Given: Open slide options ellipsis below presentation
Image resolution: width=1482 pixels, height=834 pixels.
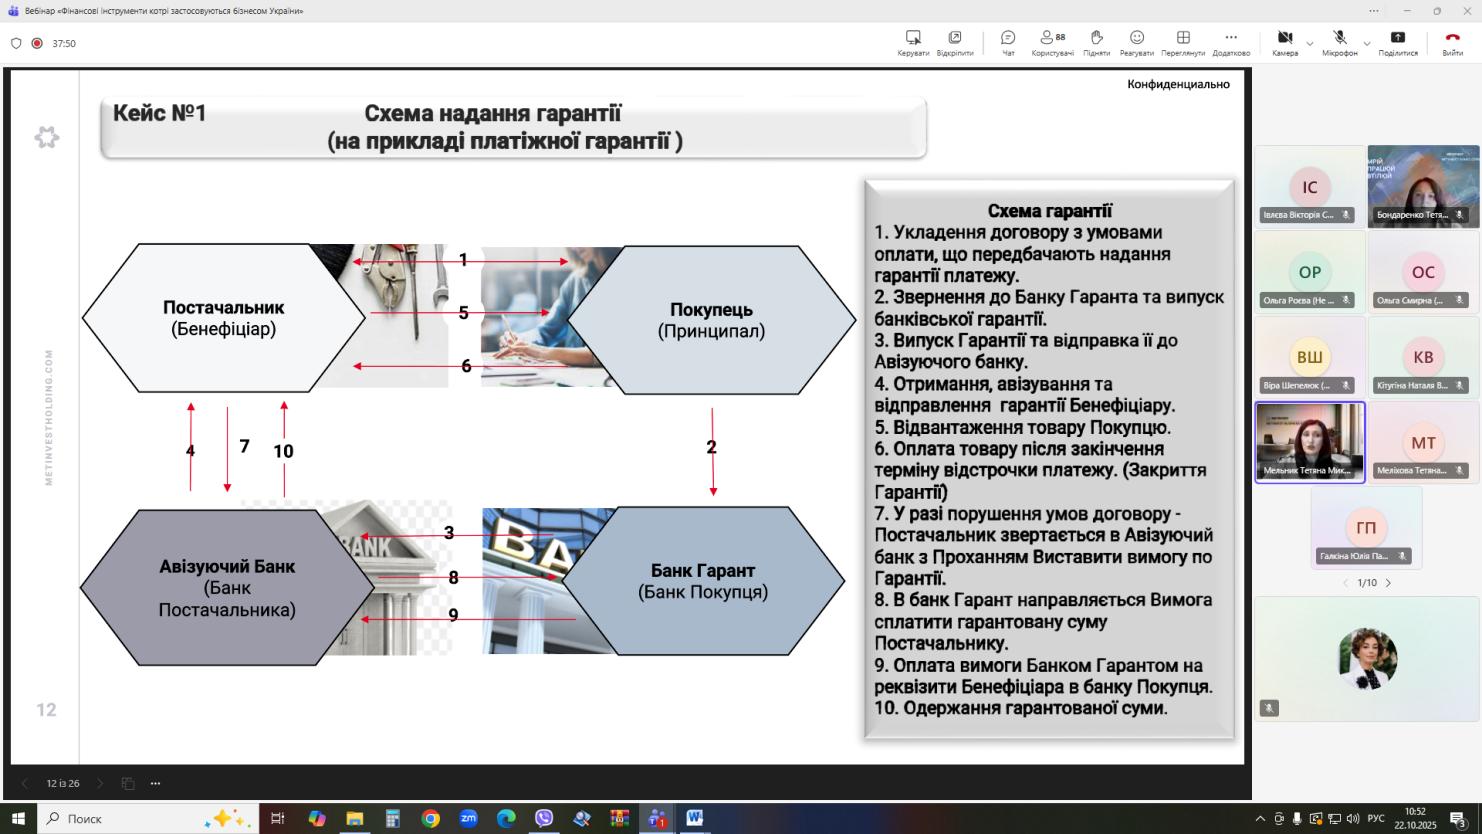Looking at the screenshot, I should pos(155,783).
